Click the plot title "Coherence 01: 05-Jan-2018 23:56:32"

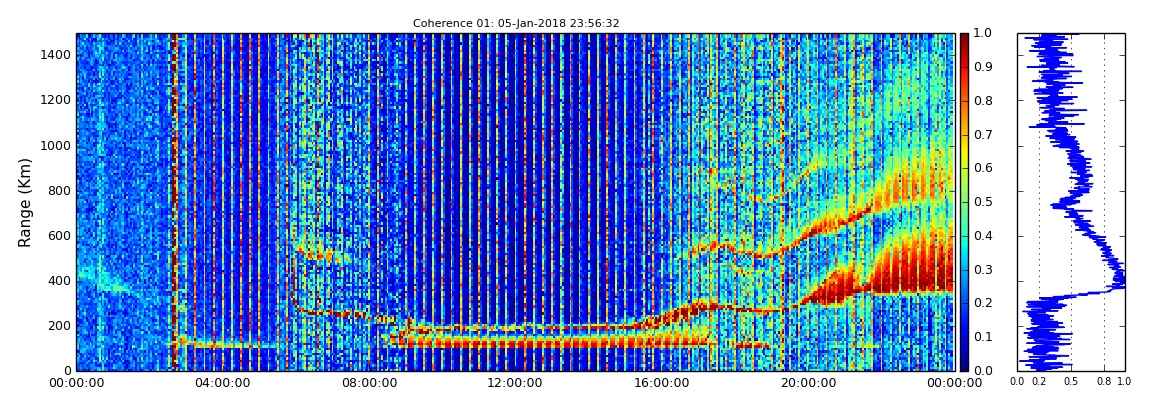click(516, 23)
